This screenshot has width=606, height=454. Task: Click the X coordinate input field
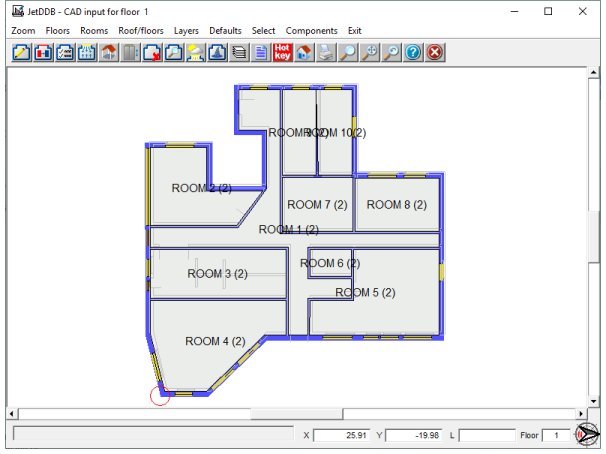(x=342, y=435)
